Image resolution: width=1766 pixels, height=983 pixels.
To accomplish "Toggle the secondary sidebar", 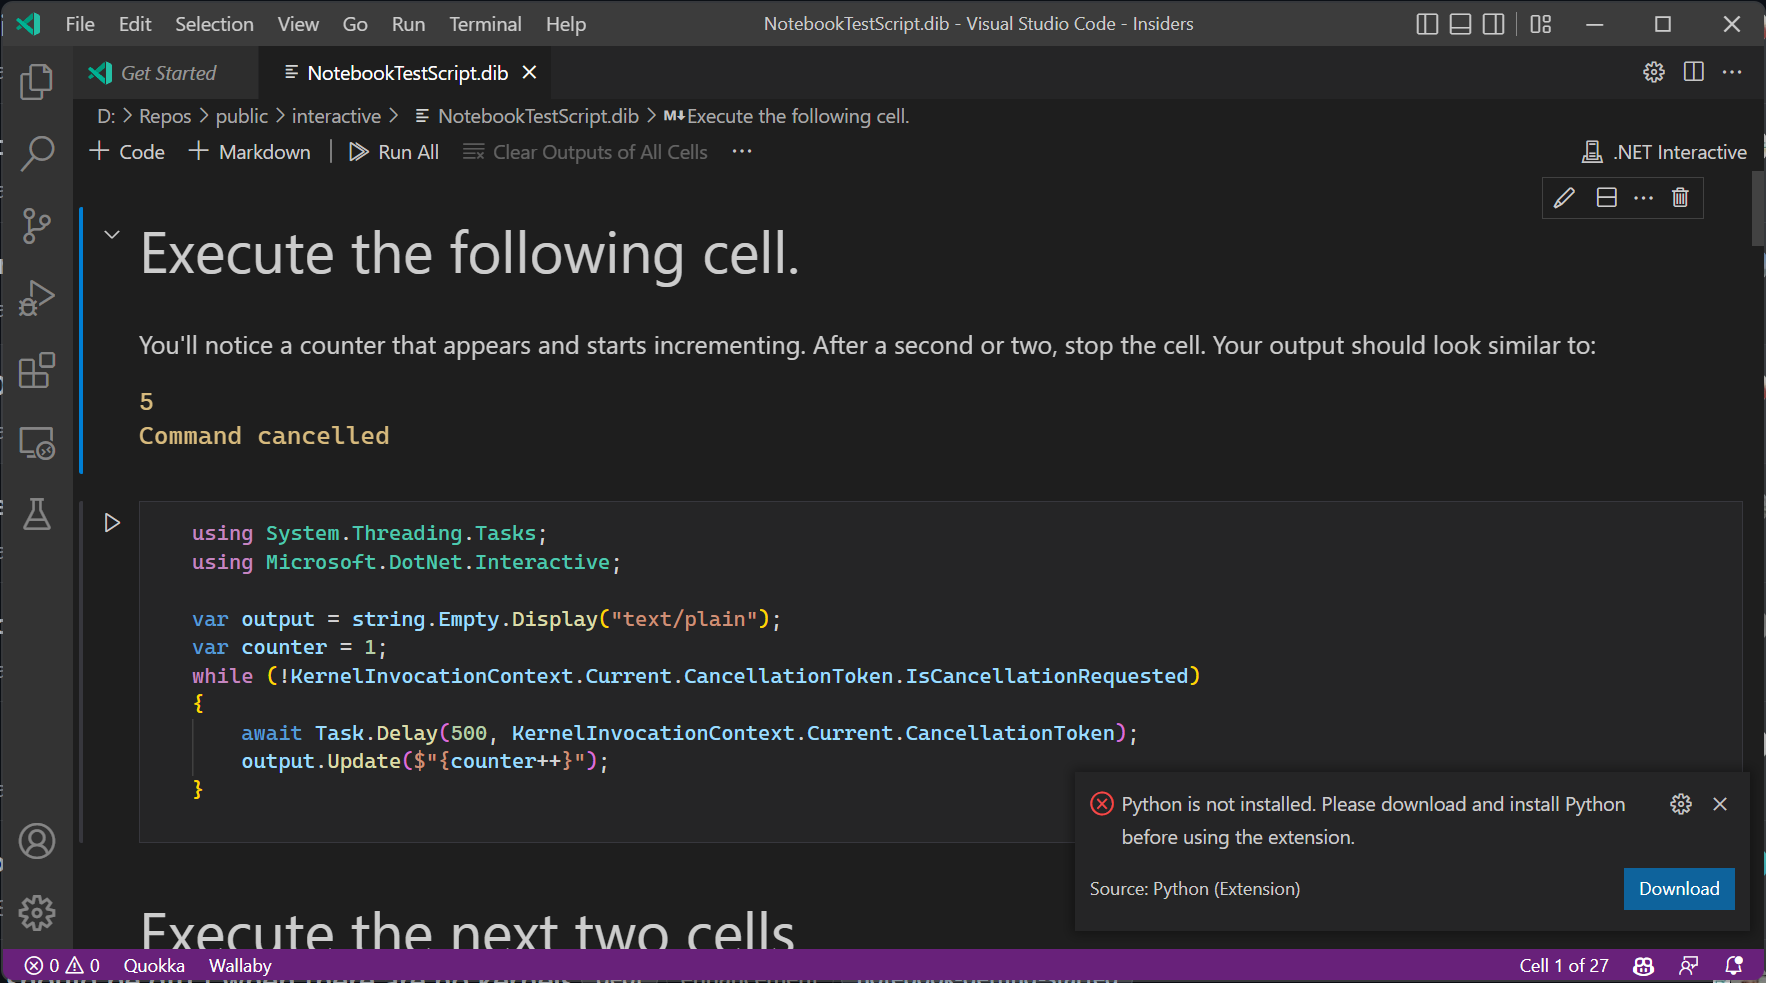I will (1493, 24).
